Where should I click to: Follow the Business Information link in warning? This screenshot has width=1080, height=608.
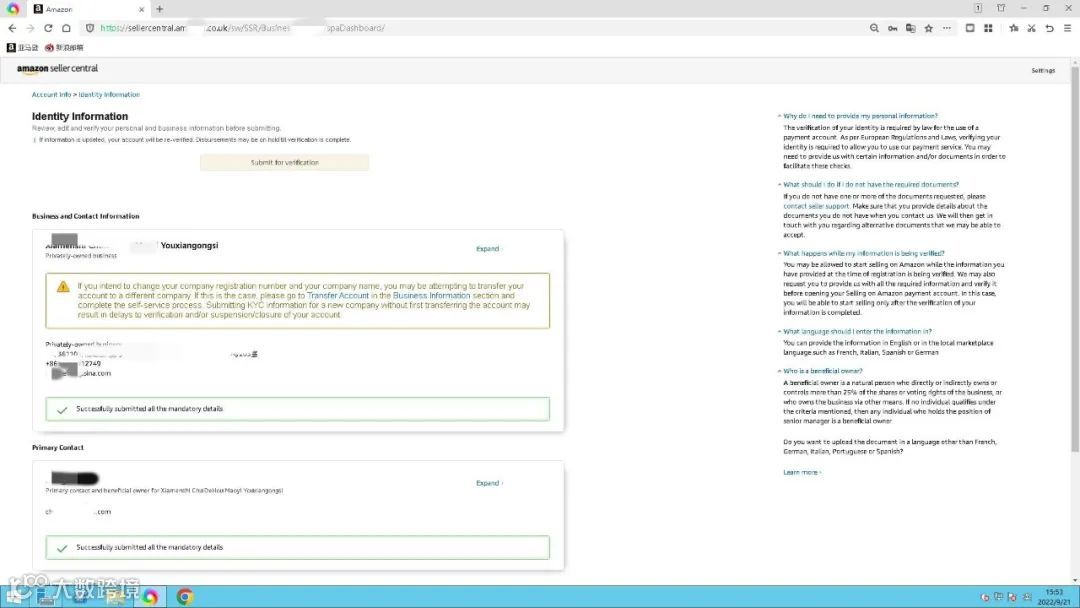click(431, 295)
